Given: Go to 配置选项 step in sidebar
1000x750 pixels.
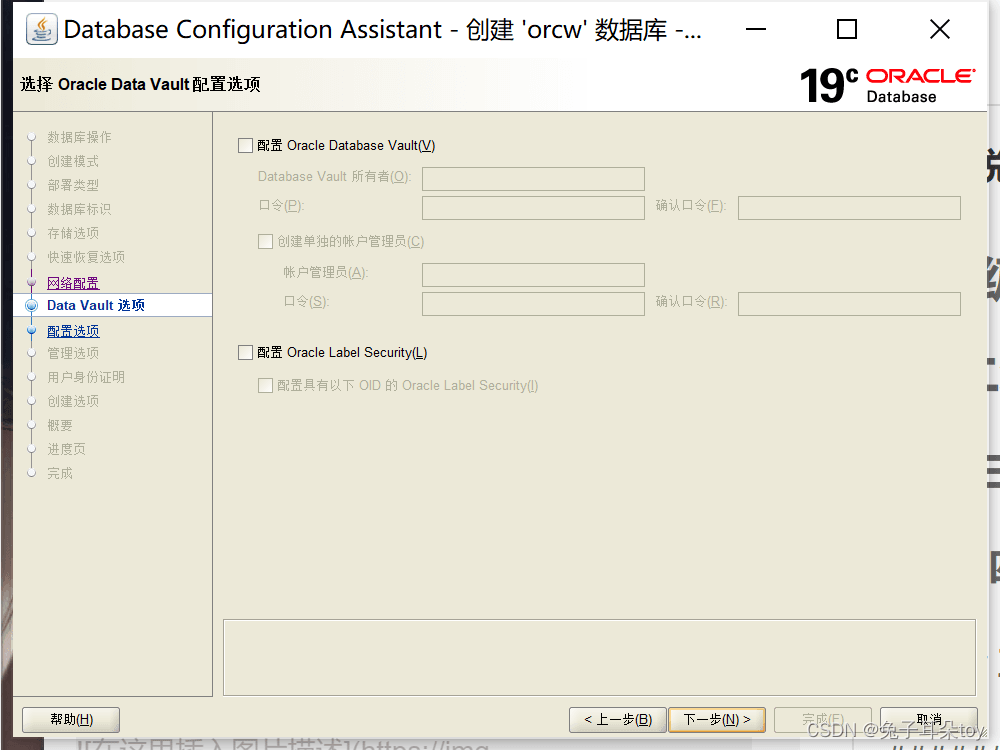Looking at the screenshot, I should (x=73, y=331).
